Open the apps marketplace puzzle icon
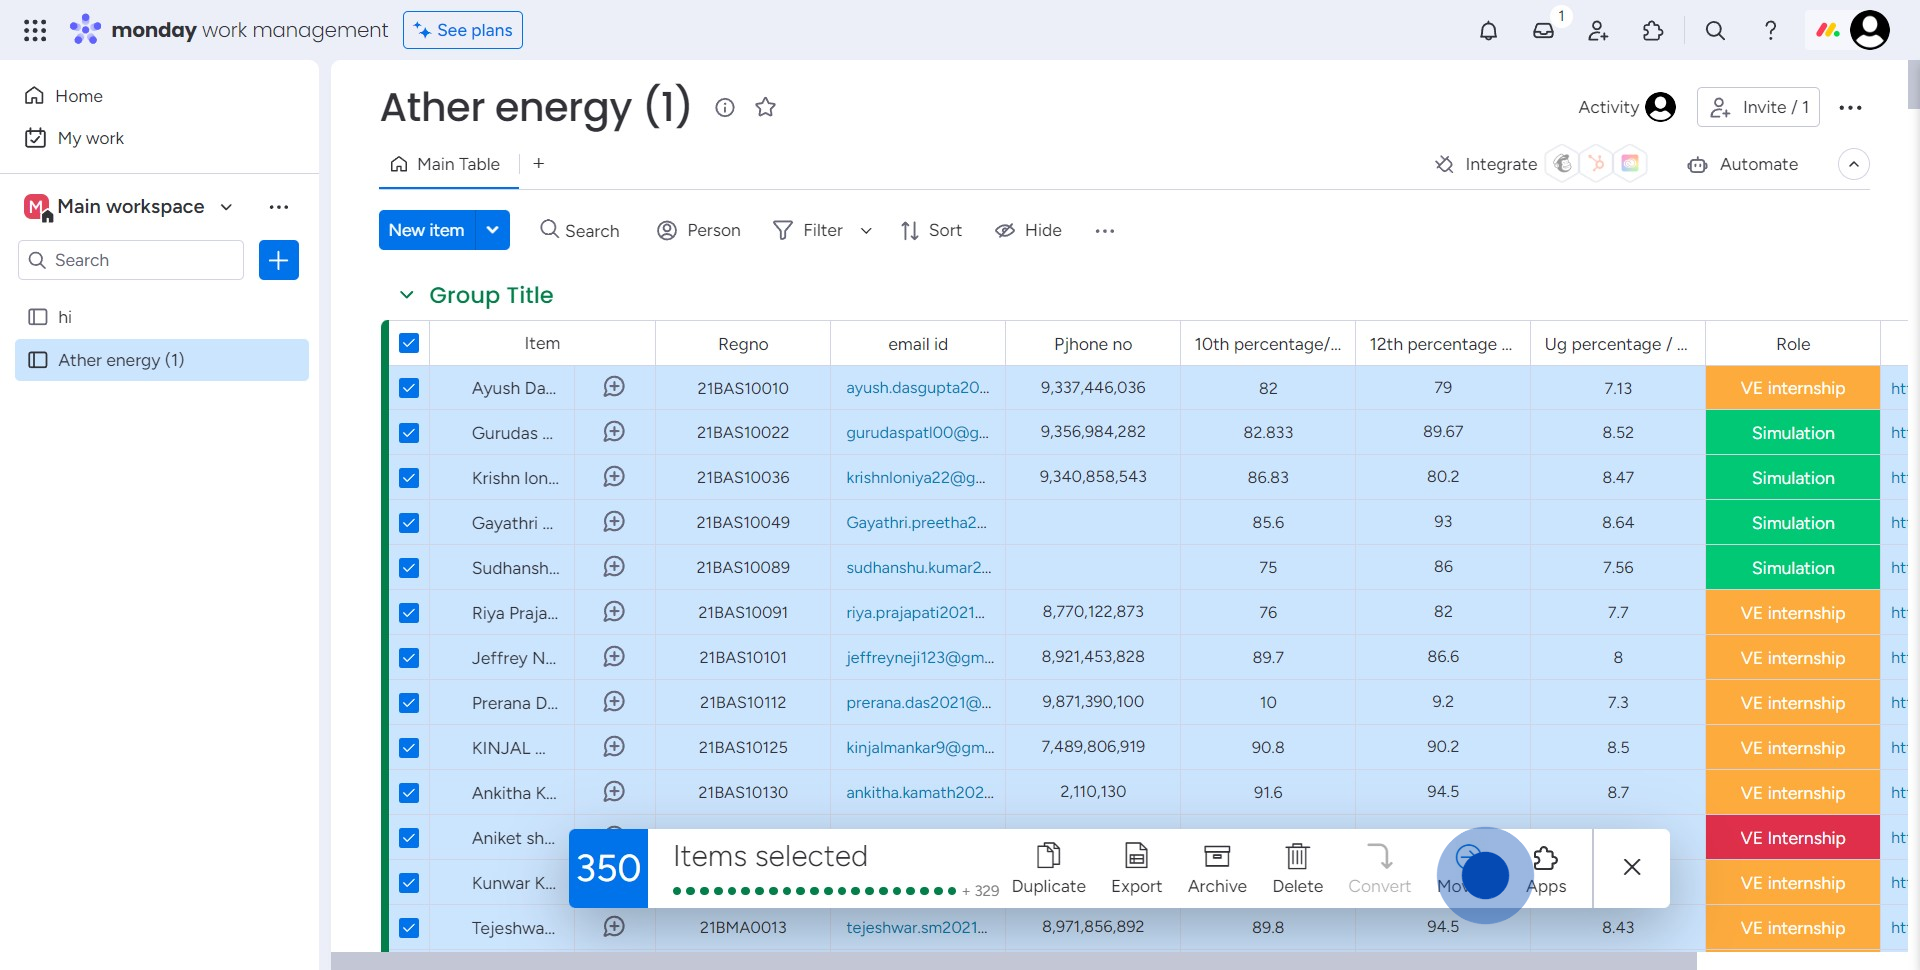 (x=1653, y=31)
